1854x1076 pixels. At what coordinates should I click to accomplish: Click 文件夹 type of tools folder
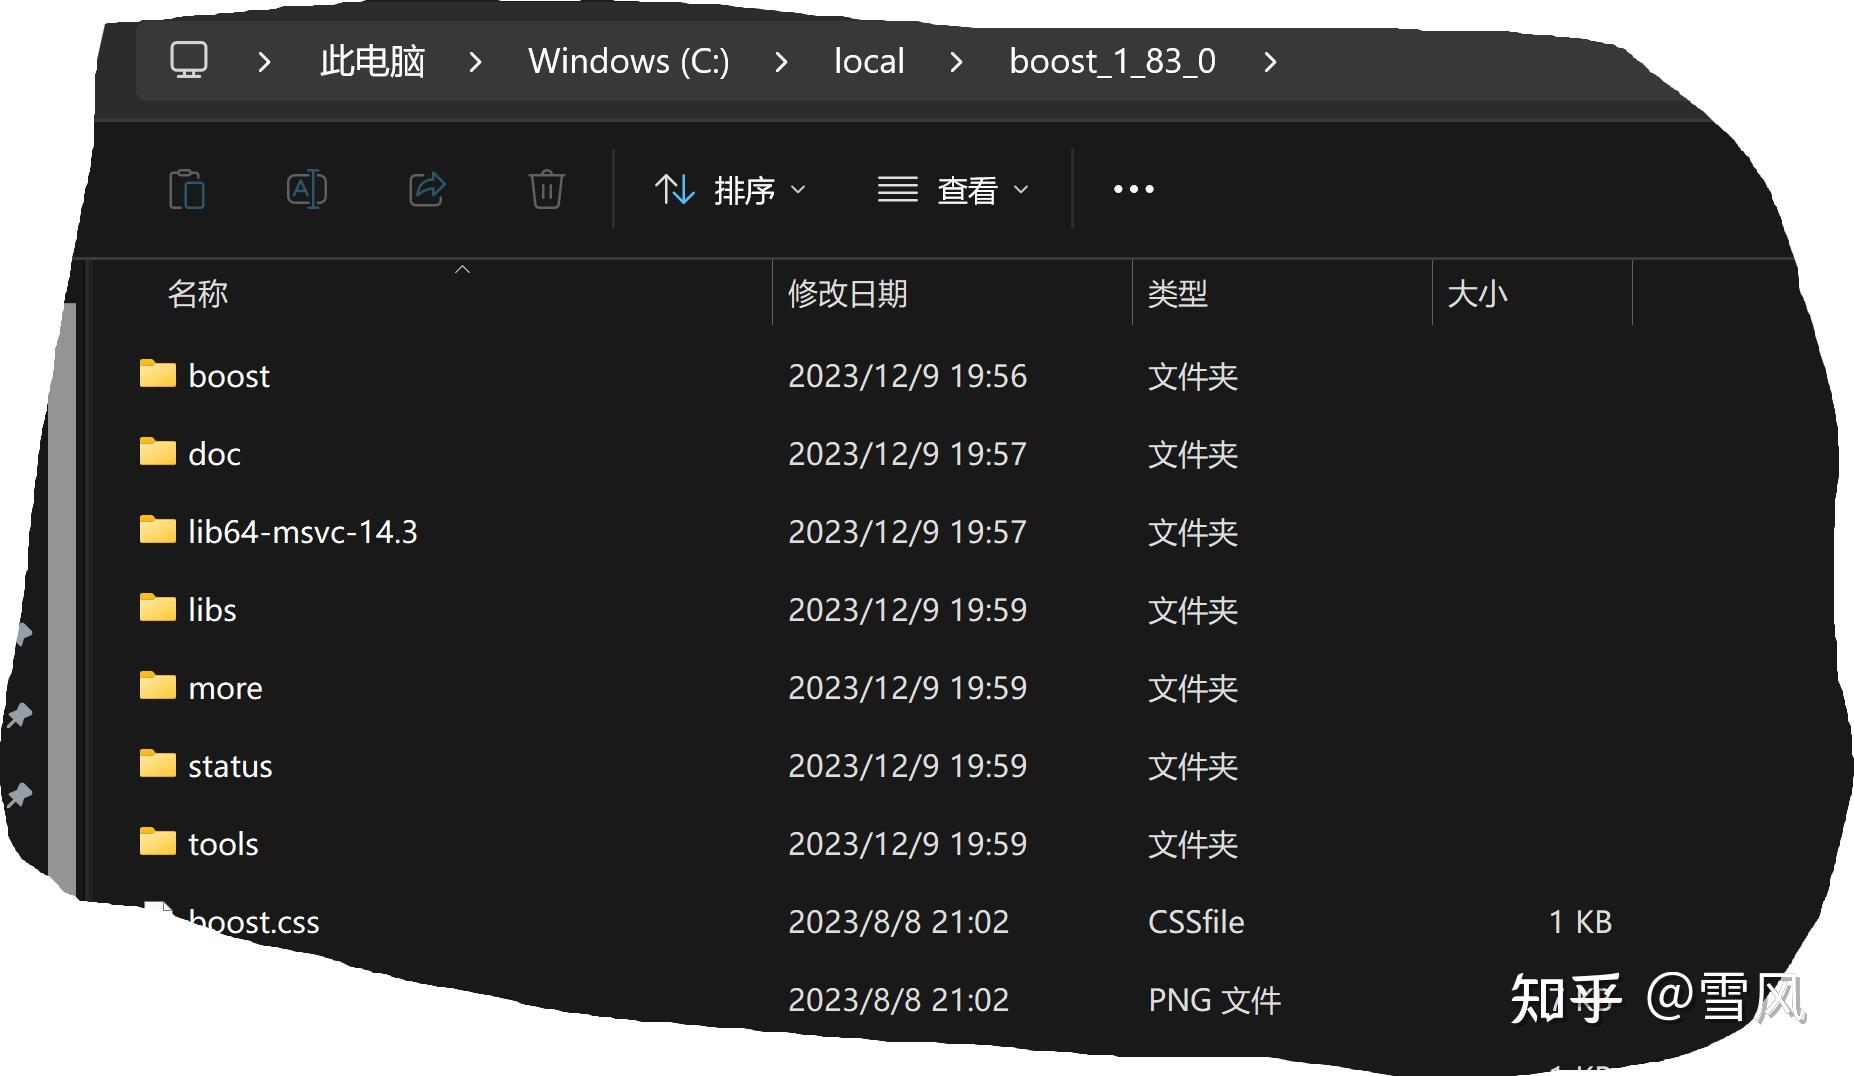pos(1193,844)
